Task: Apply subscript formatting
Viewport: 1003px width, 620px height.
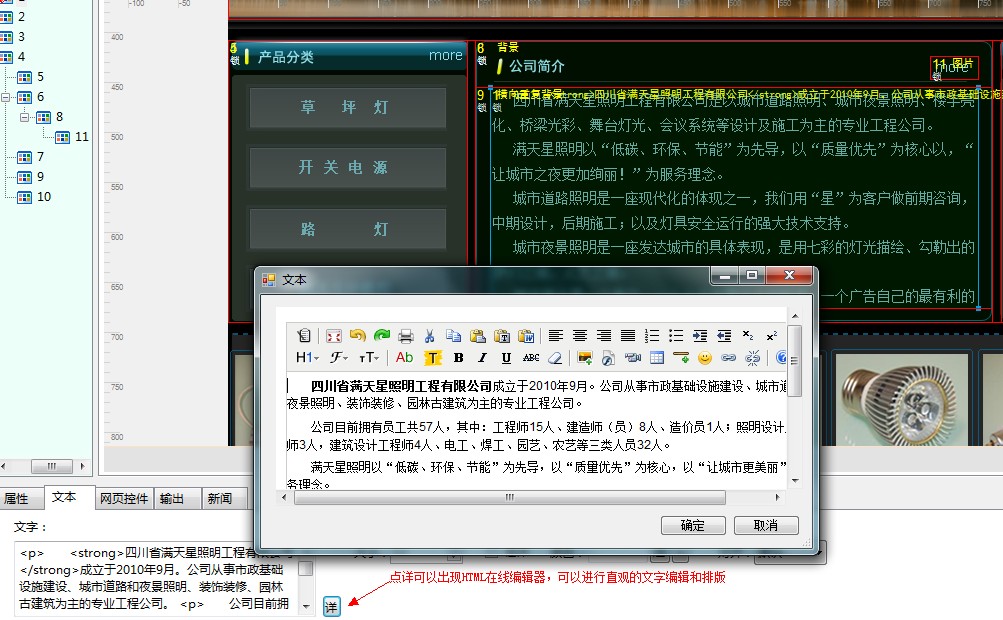Action: click(748, 335)
